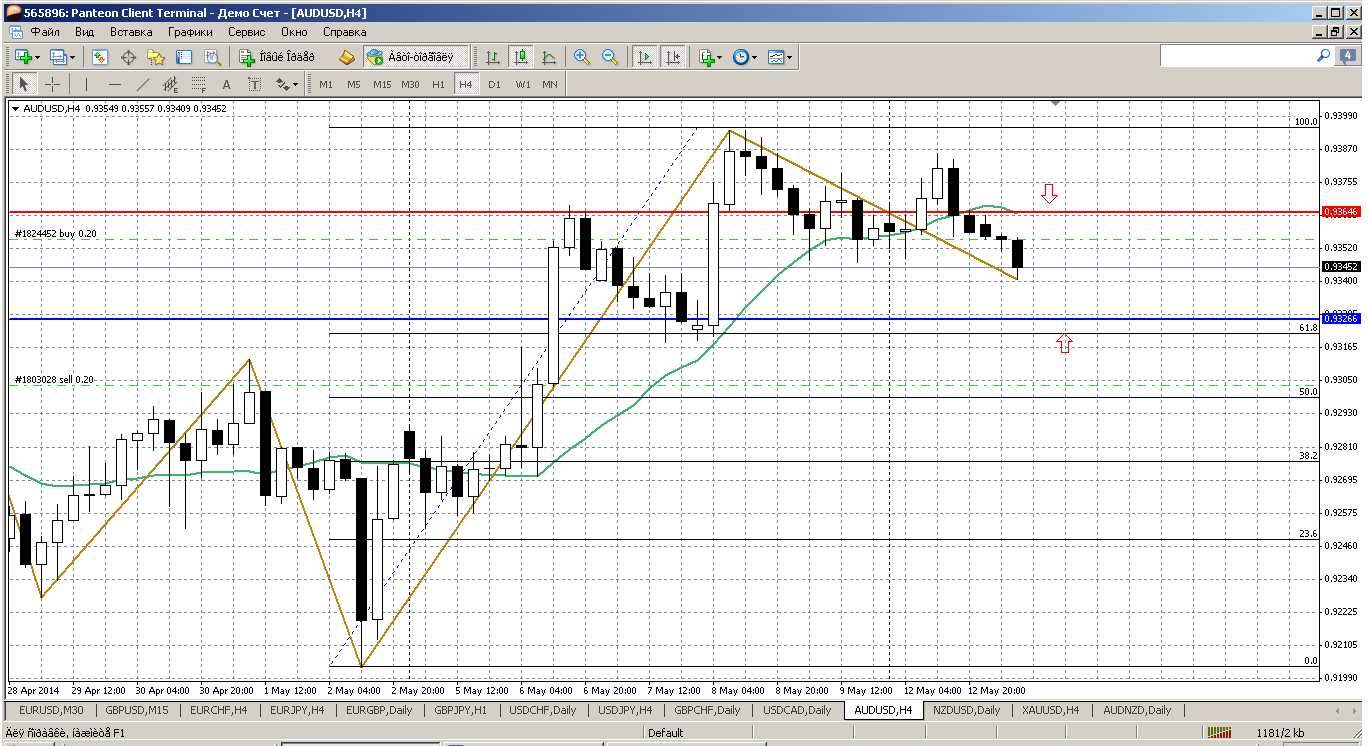Switch to the XAUUSD,H4 chart tab

click(1049, 710)
